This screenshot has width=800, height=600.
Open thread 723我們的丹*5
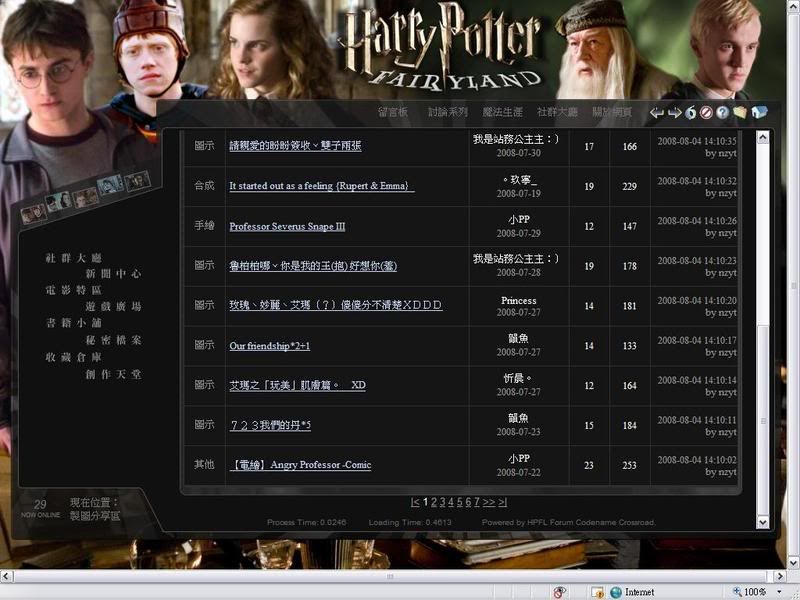click(270, 425)
